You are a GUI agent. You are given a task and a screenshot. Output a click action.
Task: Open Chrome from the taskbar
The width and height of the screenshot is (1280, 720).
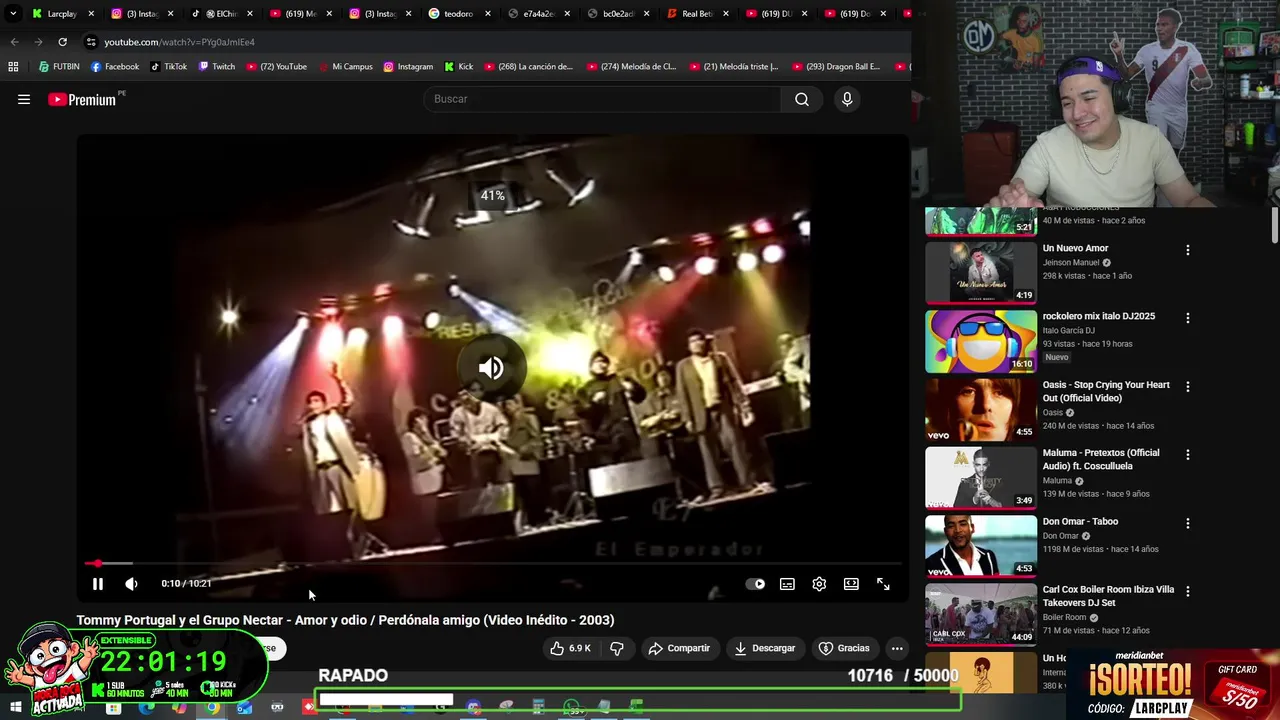point(212,708)
